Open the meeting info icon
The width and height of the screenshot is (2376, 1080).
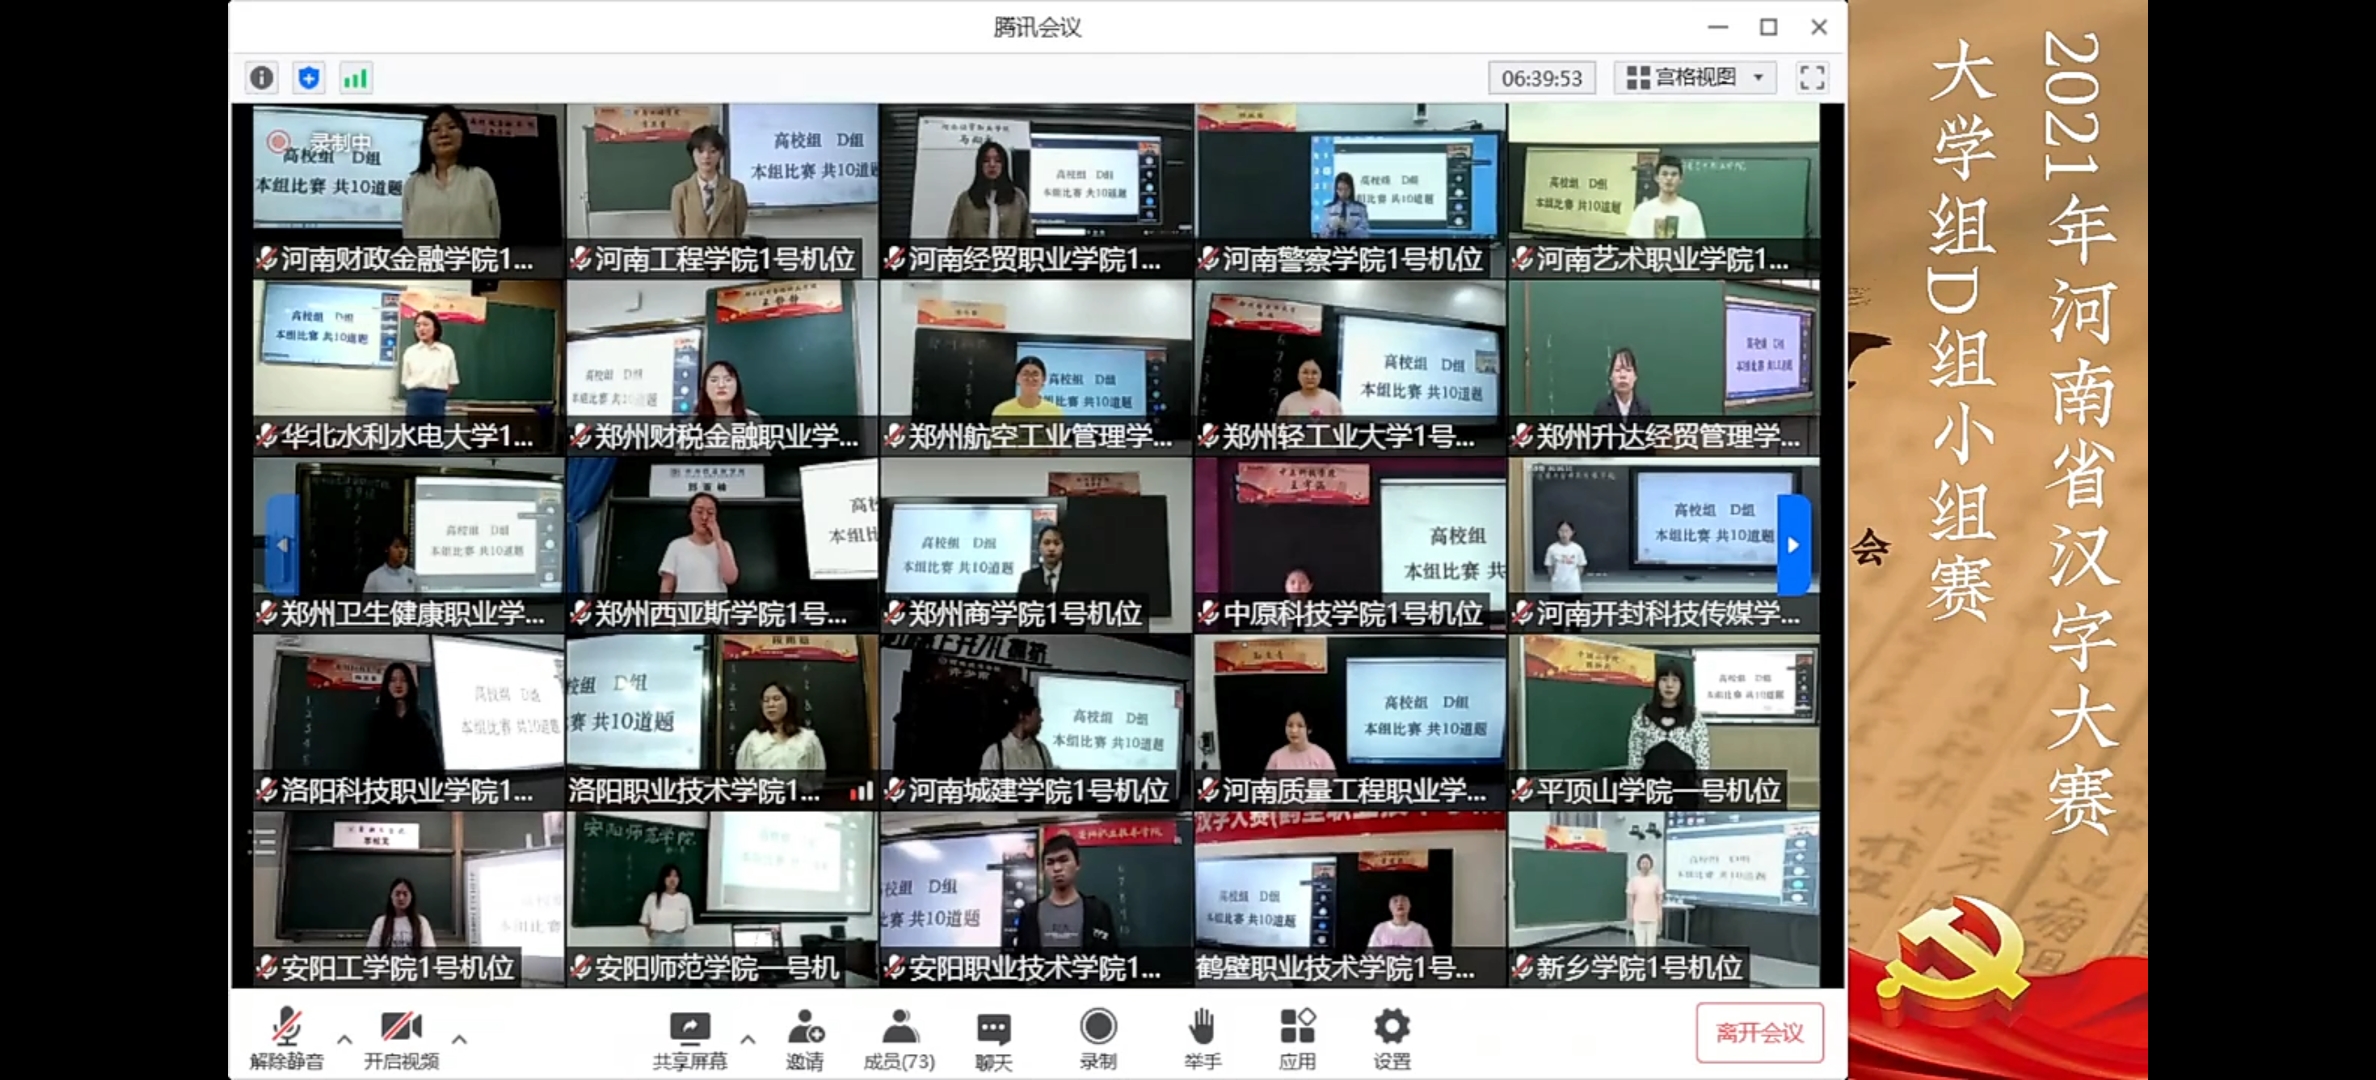click(x=262, y=77)
